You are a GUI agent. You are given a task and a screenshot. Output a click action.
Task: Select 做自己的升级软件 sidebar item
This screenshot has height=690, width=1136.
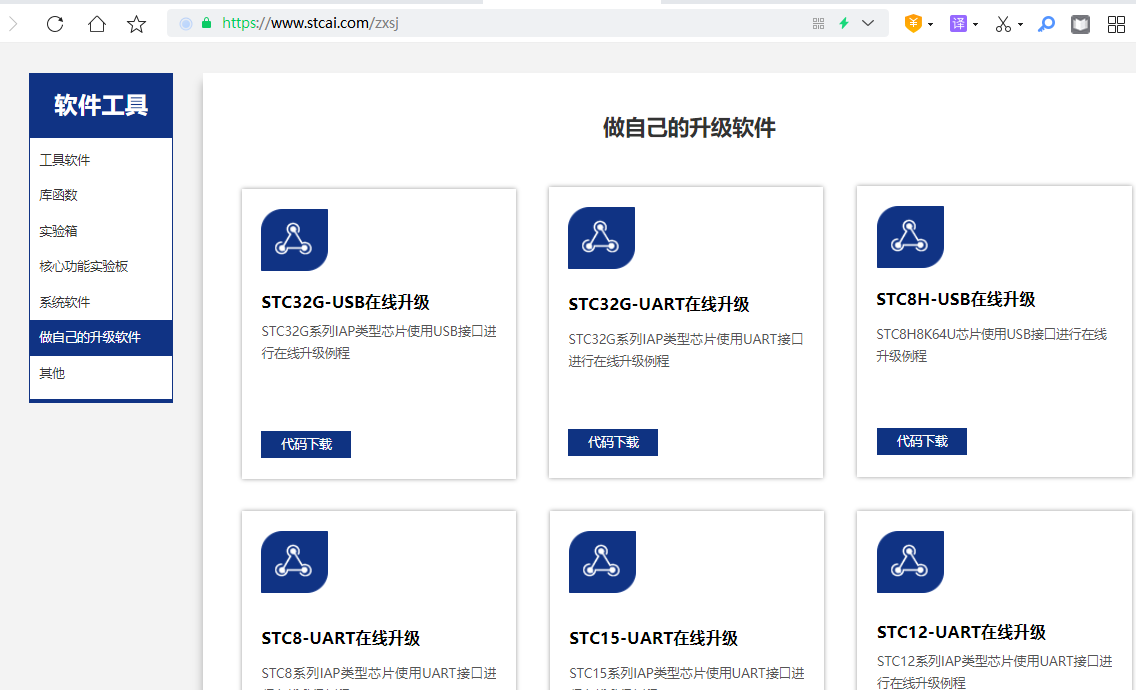[x=101, y=337]
